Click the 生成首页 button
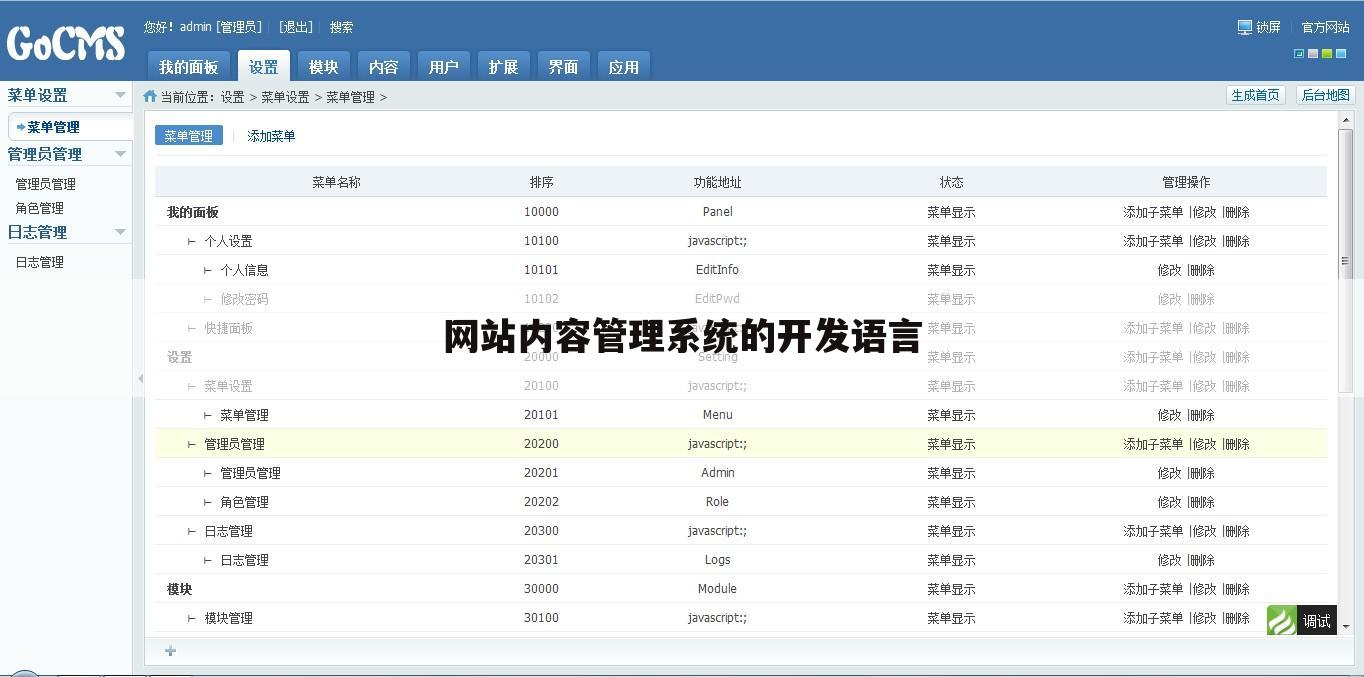 [x=1256, y=94]
